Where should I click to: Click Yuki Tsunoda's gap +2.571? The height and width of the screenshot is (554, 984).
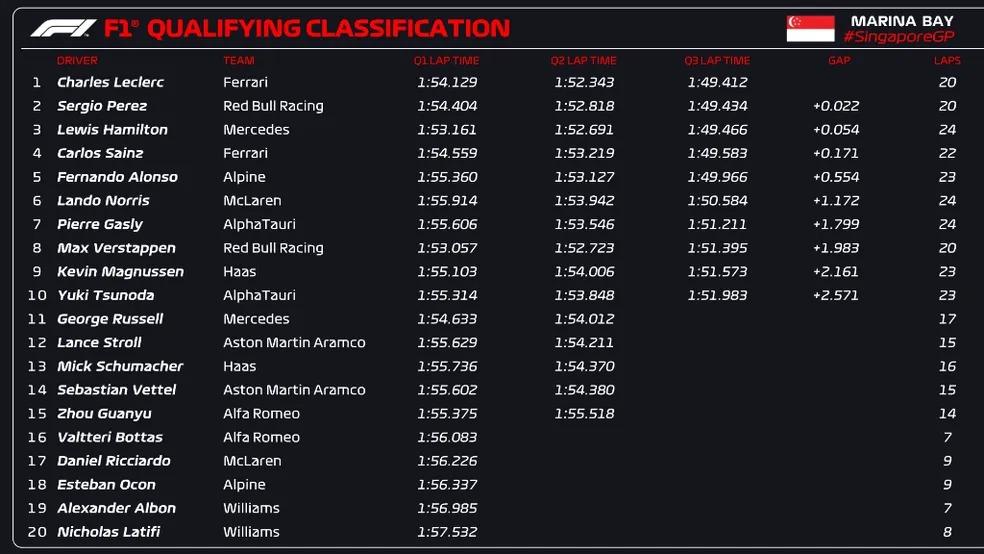[835, 295]
